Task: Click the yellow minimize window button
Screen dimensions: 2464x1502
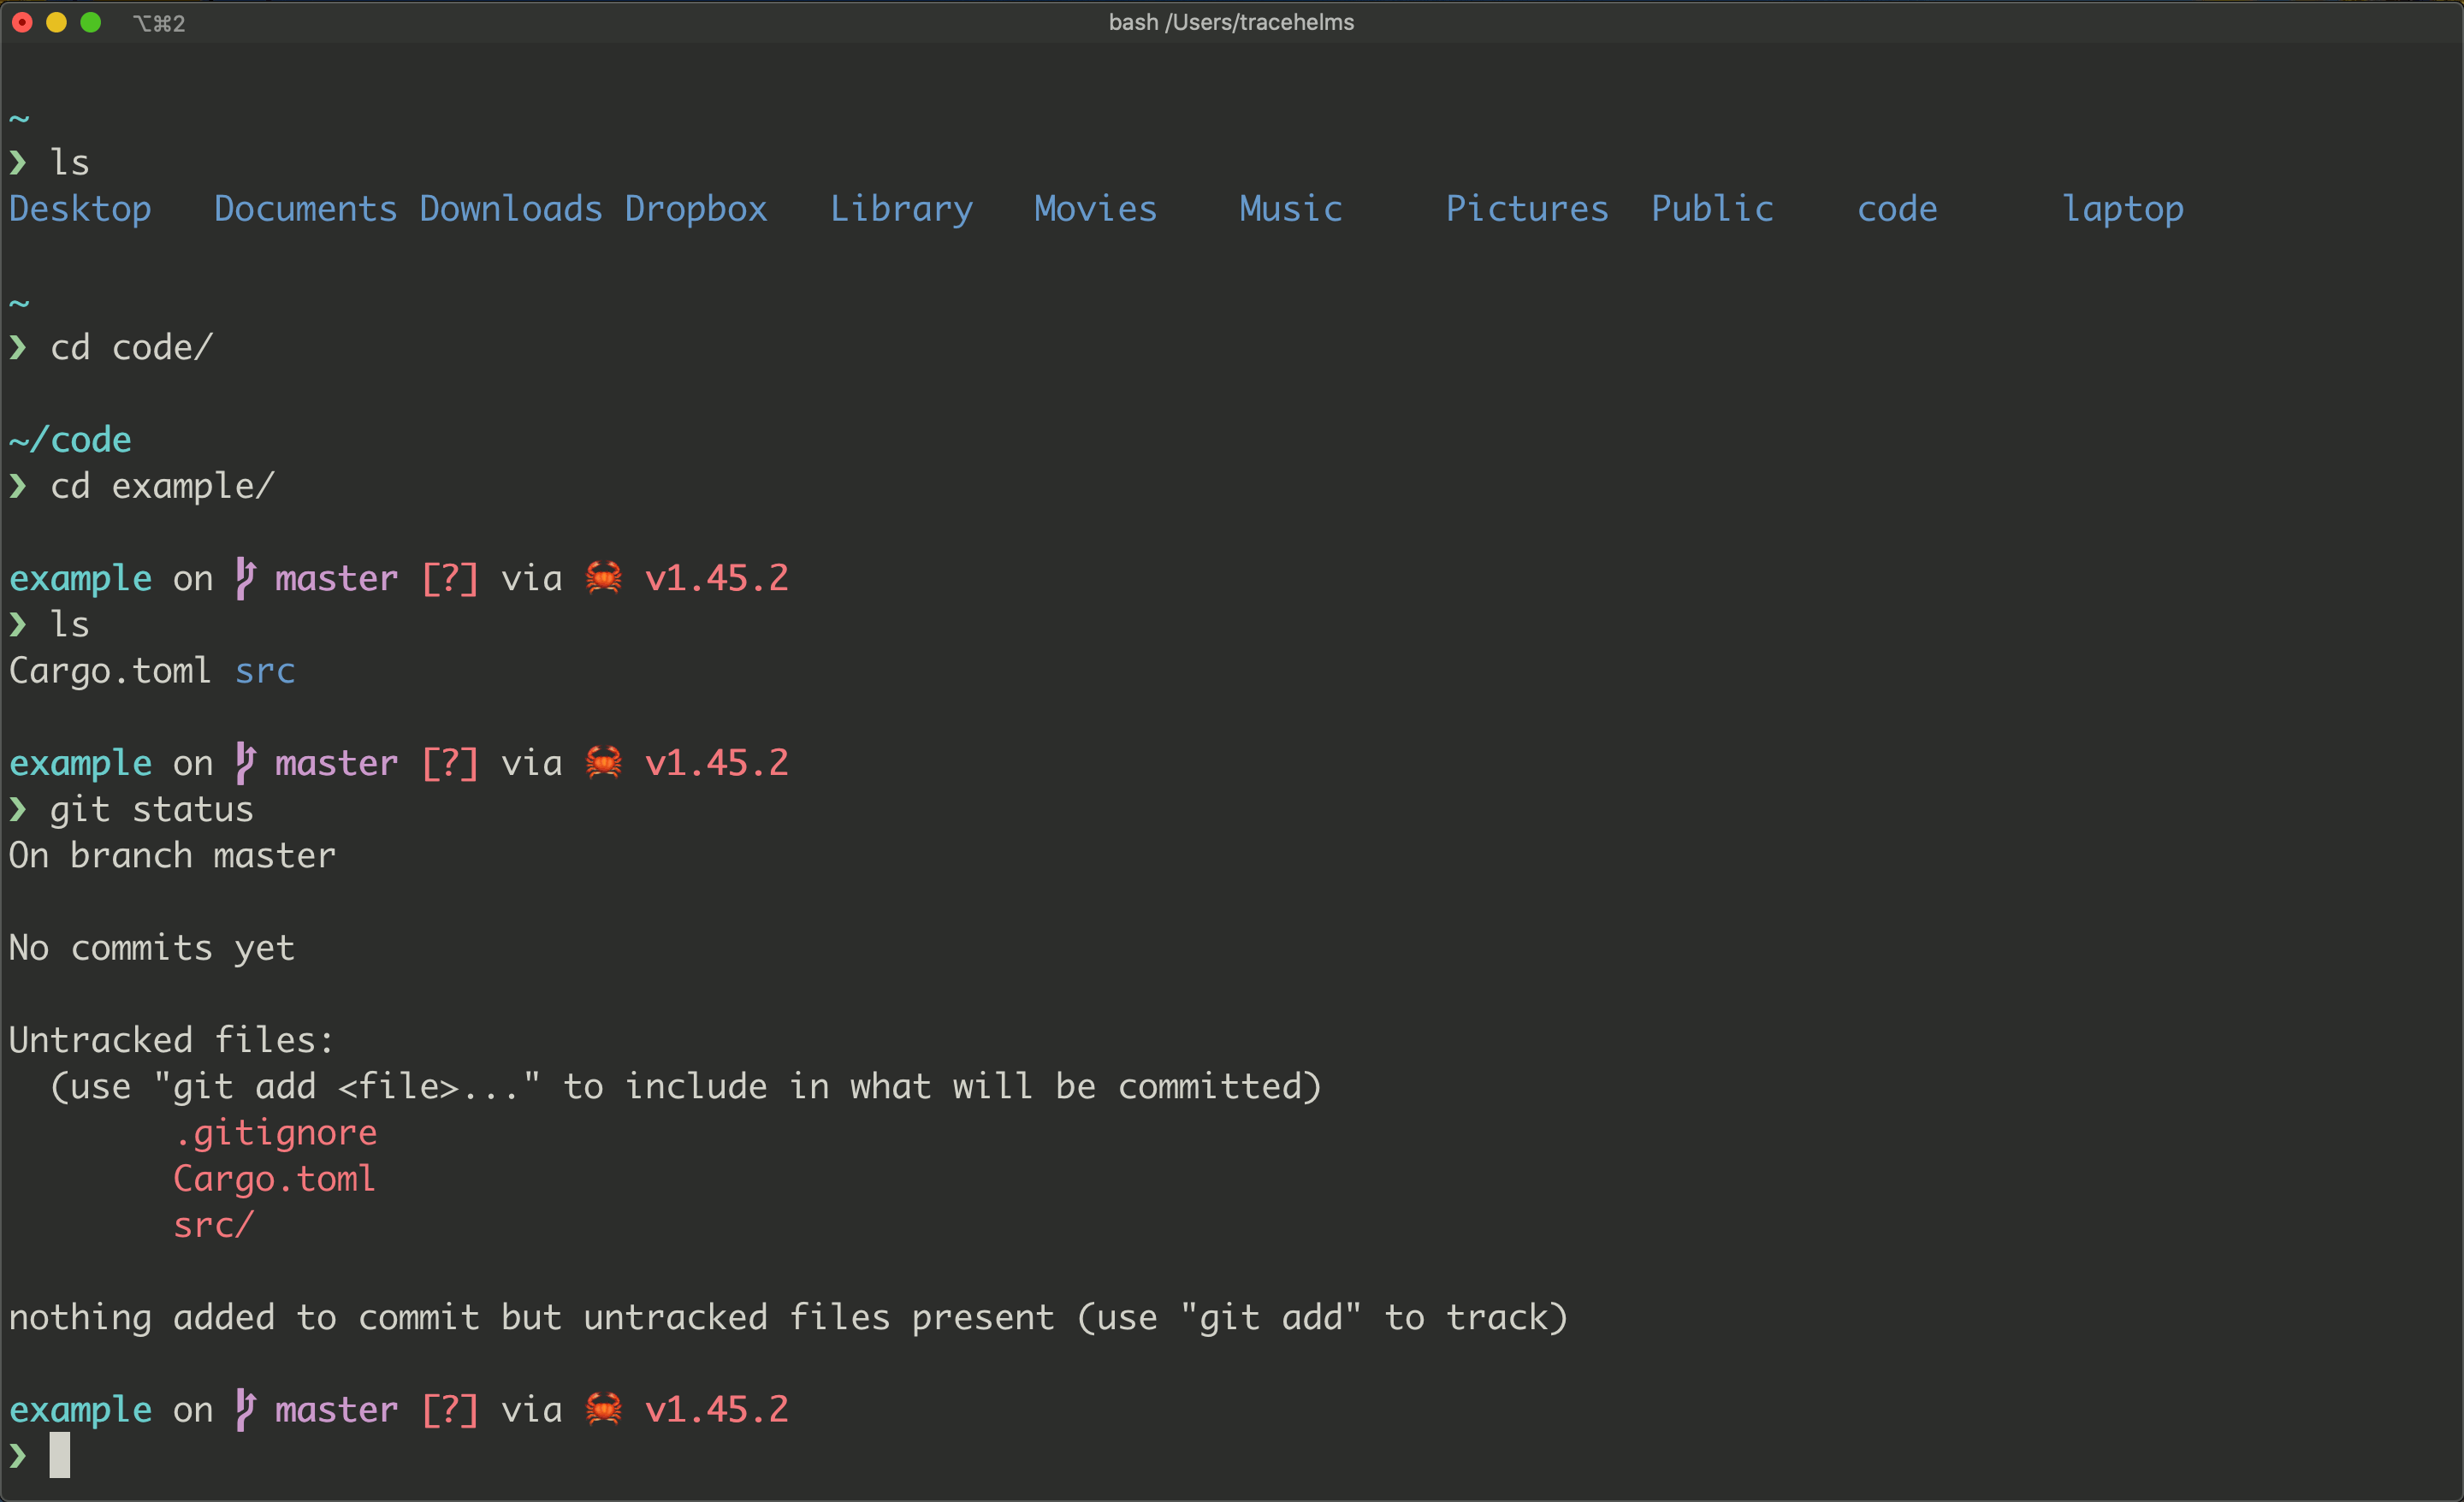Action: point(56,22)
